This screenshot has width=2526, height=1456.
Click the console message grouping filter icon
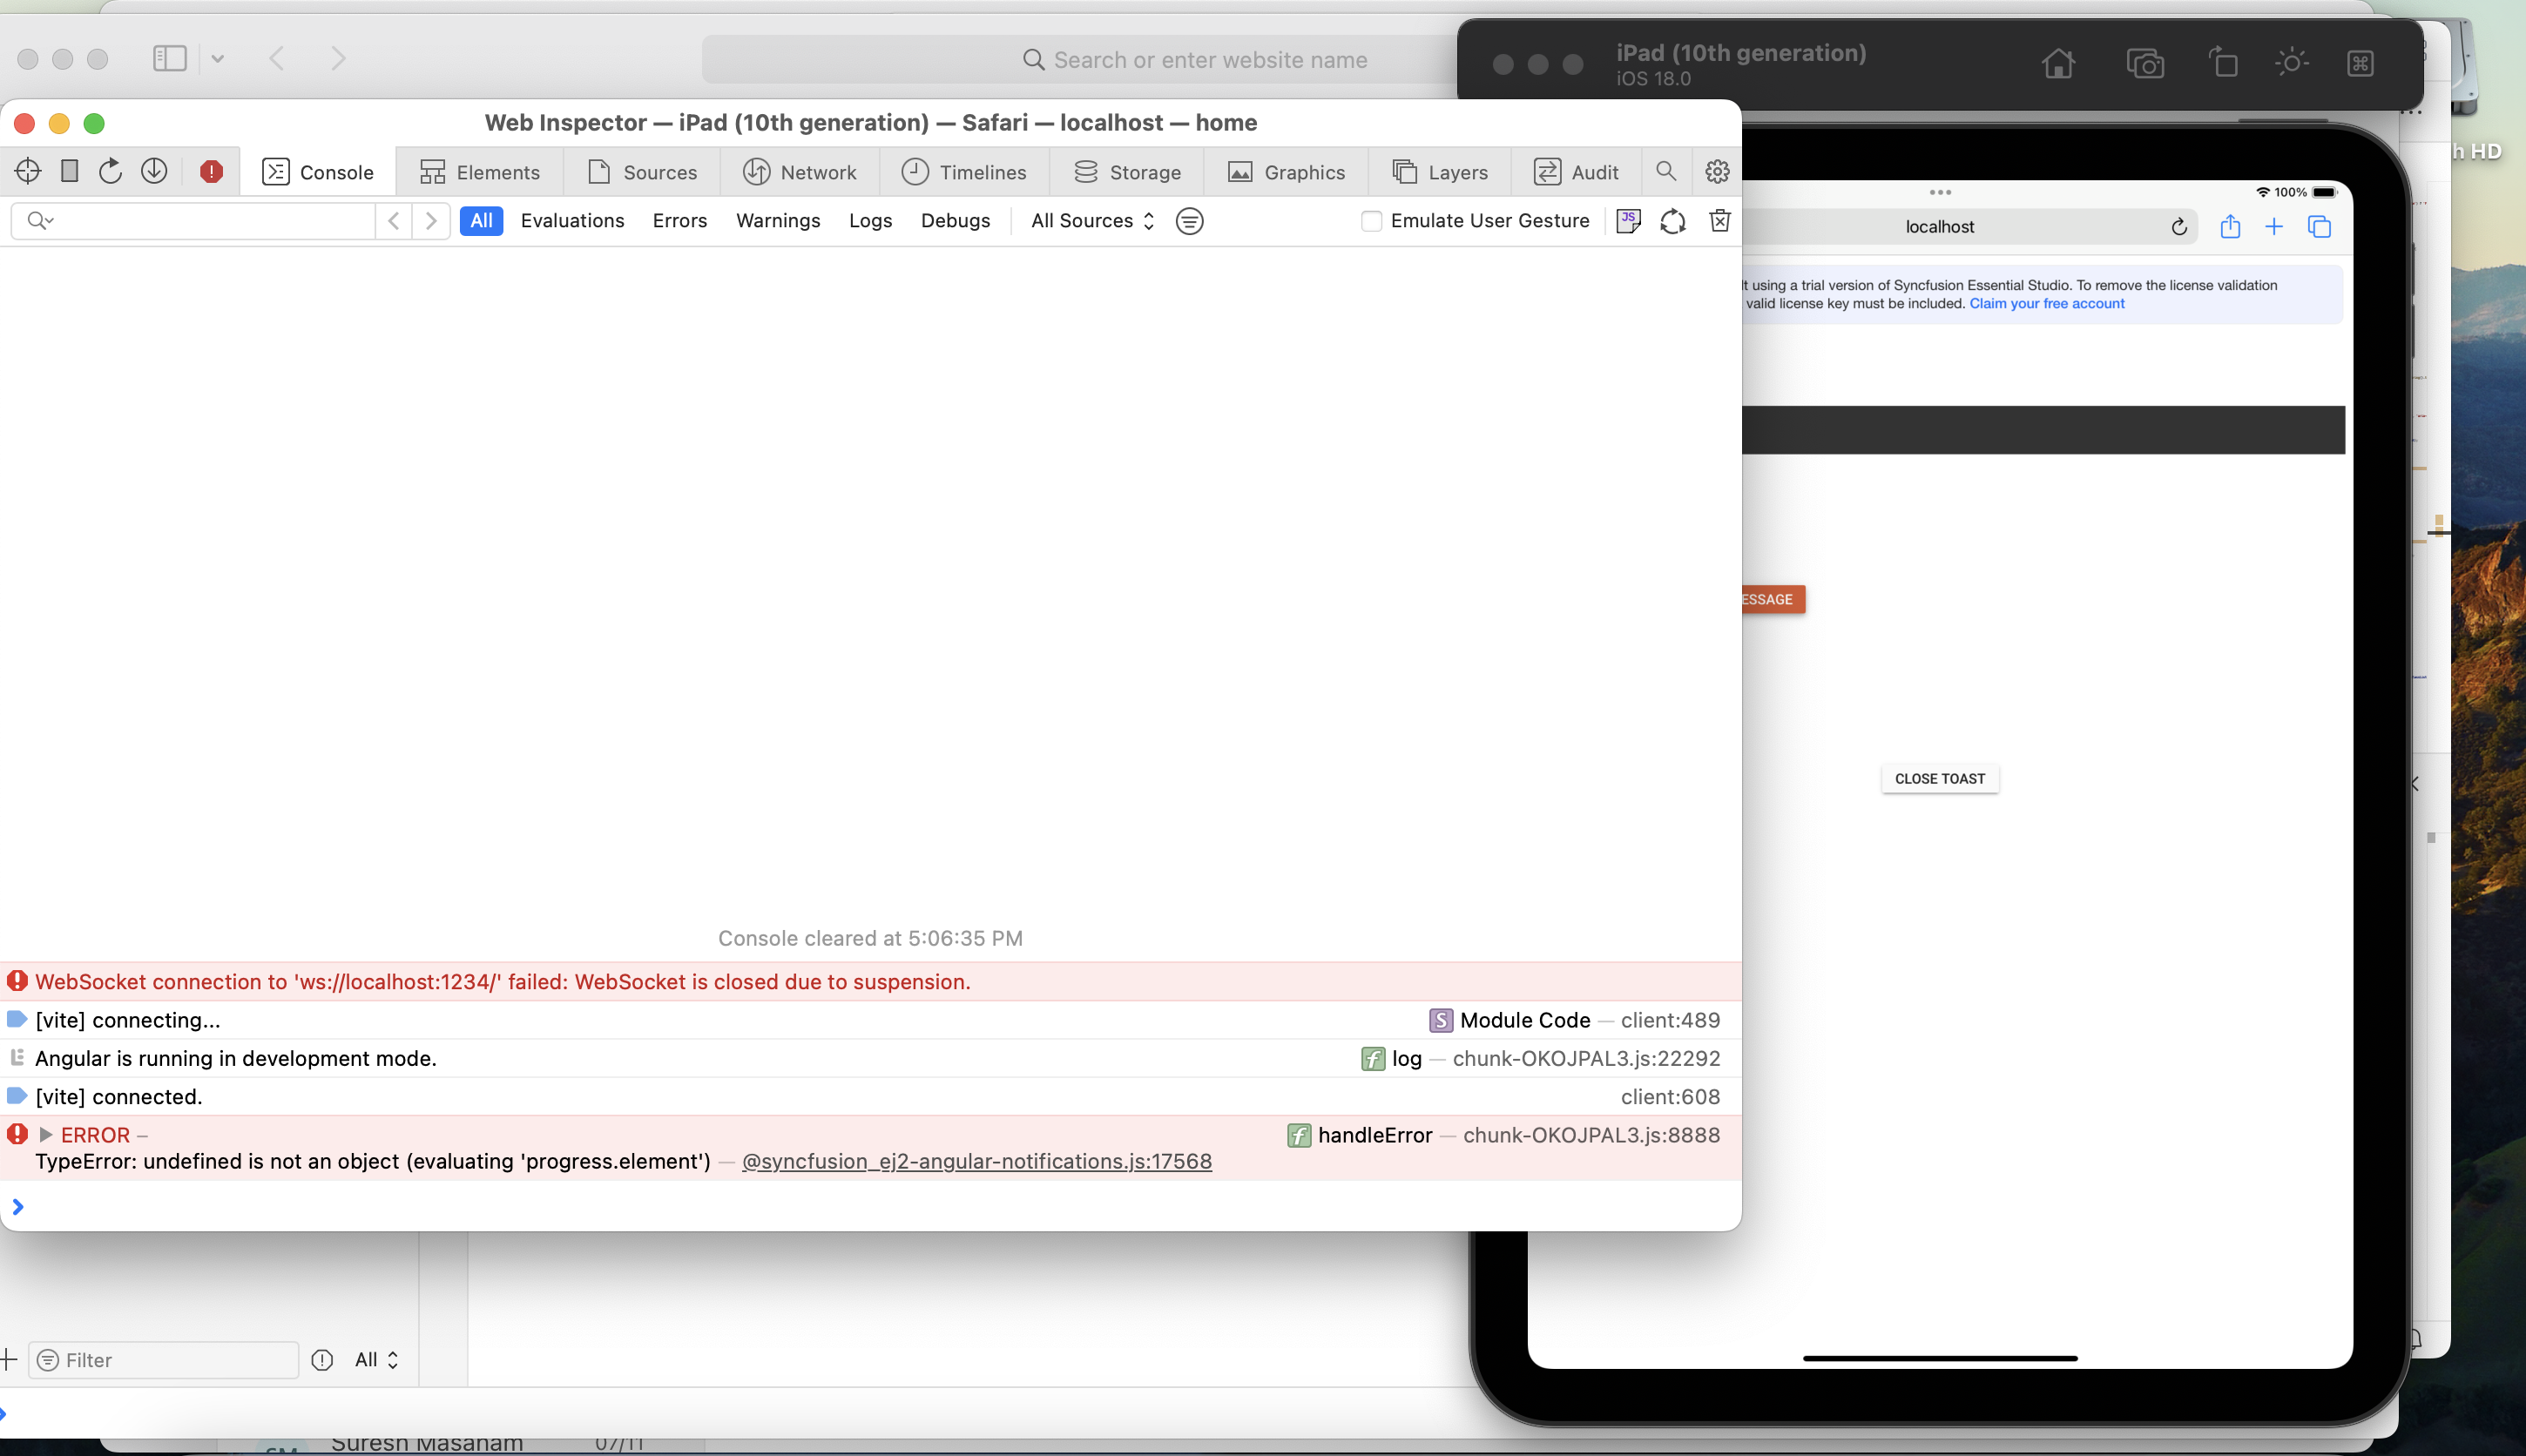pos(1189,221)
